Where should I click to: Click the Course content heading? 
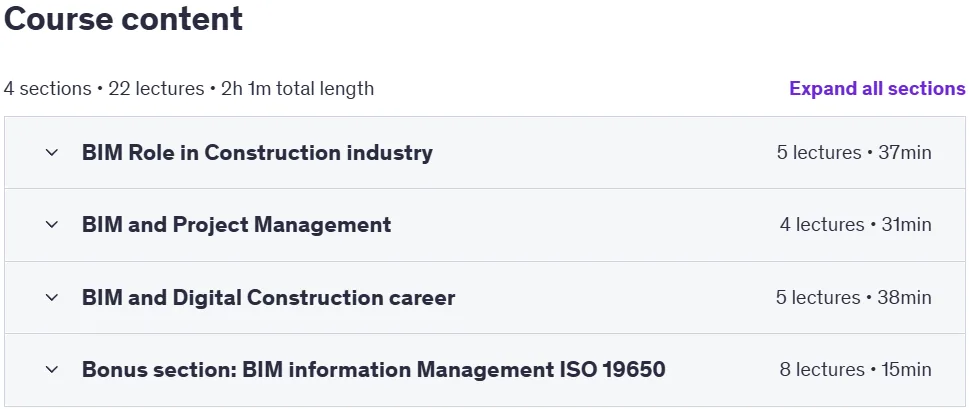[124, 19]
